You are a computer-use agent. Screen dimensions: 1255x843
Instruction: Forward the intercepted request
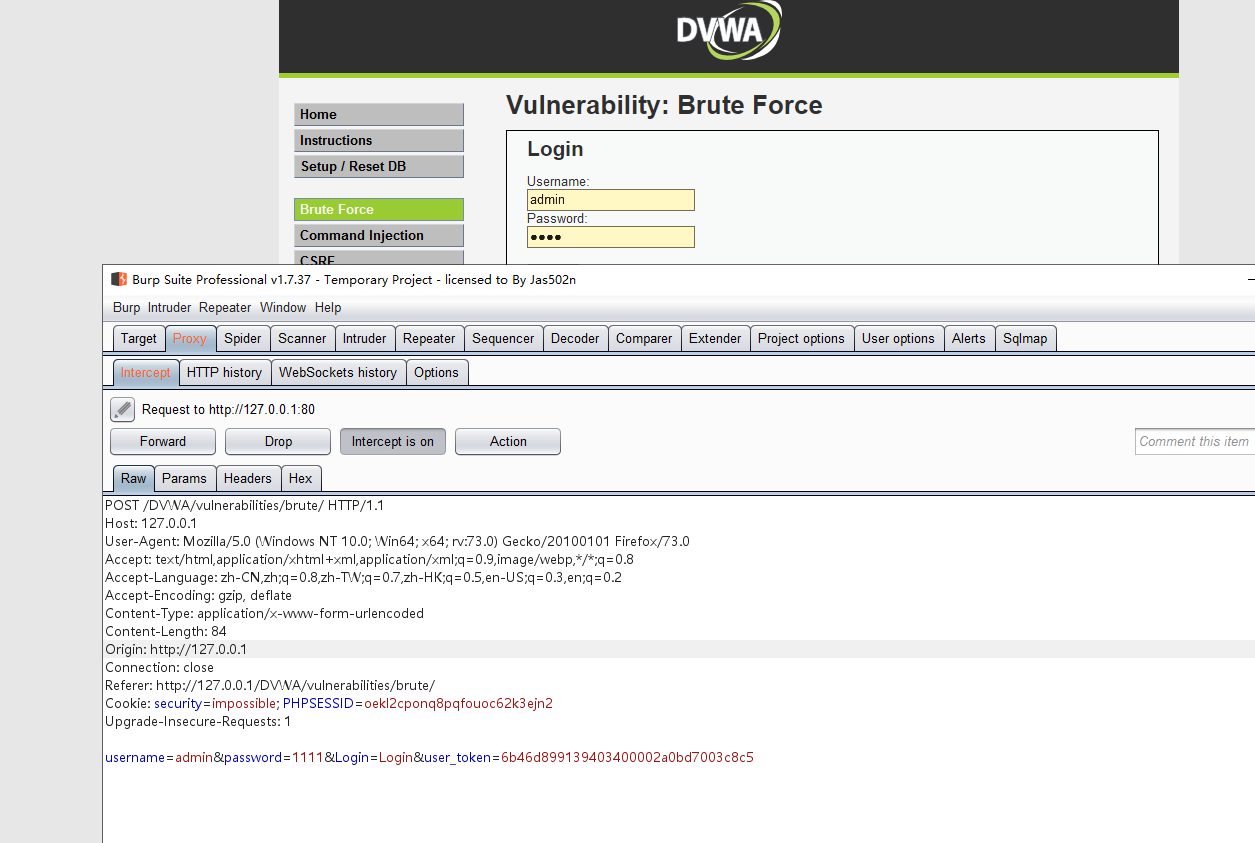(163, 441)
